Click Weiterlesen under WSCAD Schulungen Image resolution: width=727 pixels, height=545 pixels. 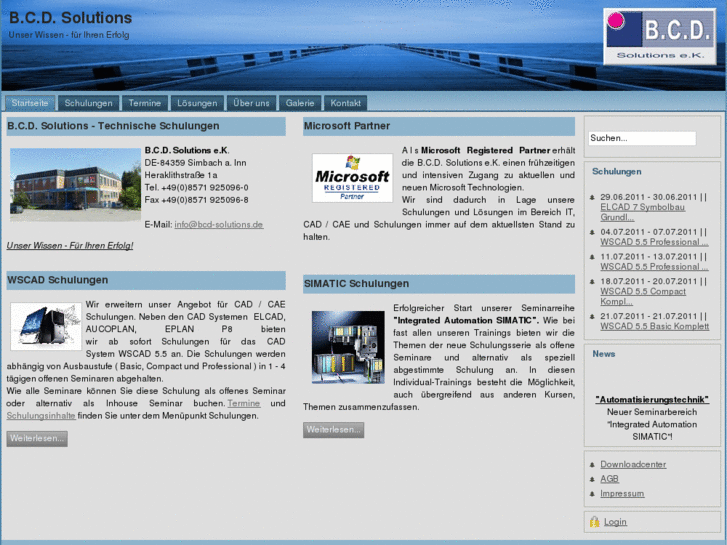click(x=37, y=438)
